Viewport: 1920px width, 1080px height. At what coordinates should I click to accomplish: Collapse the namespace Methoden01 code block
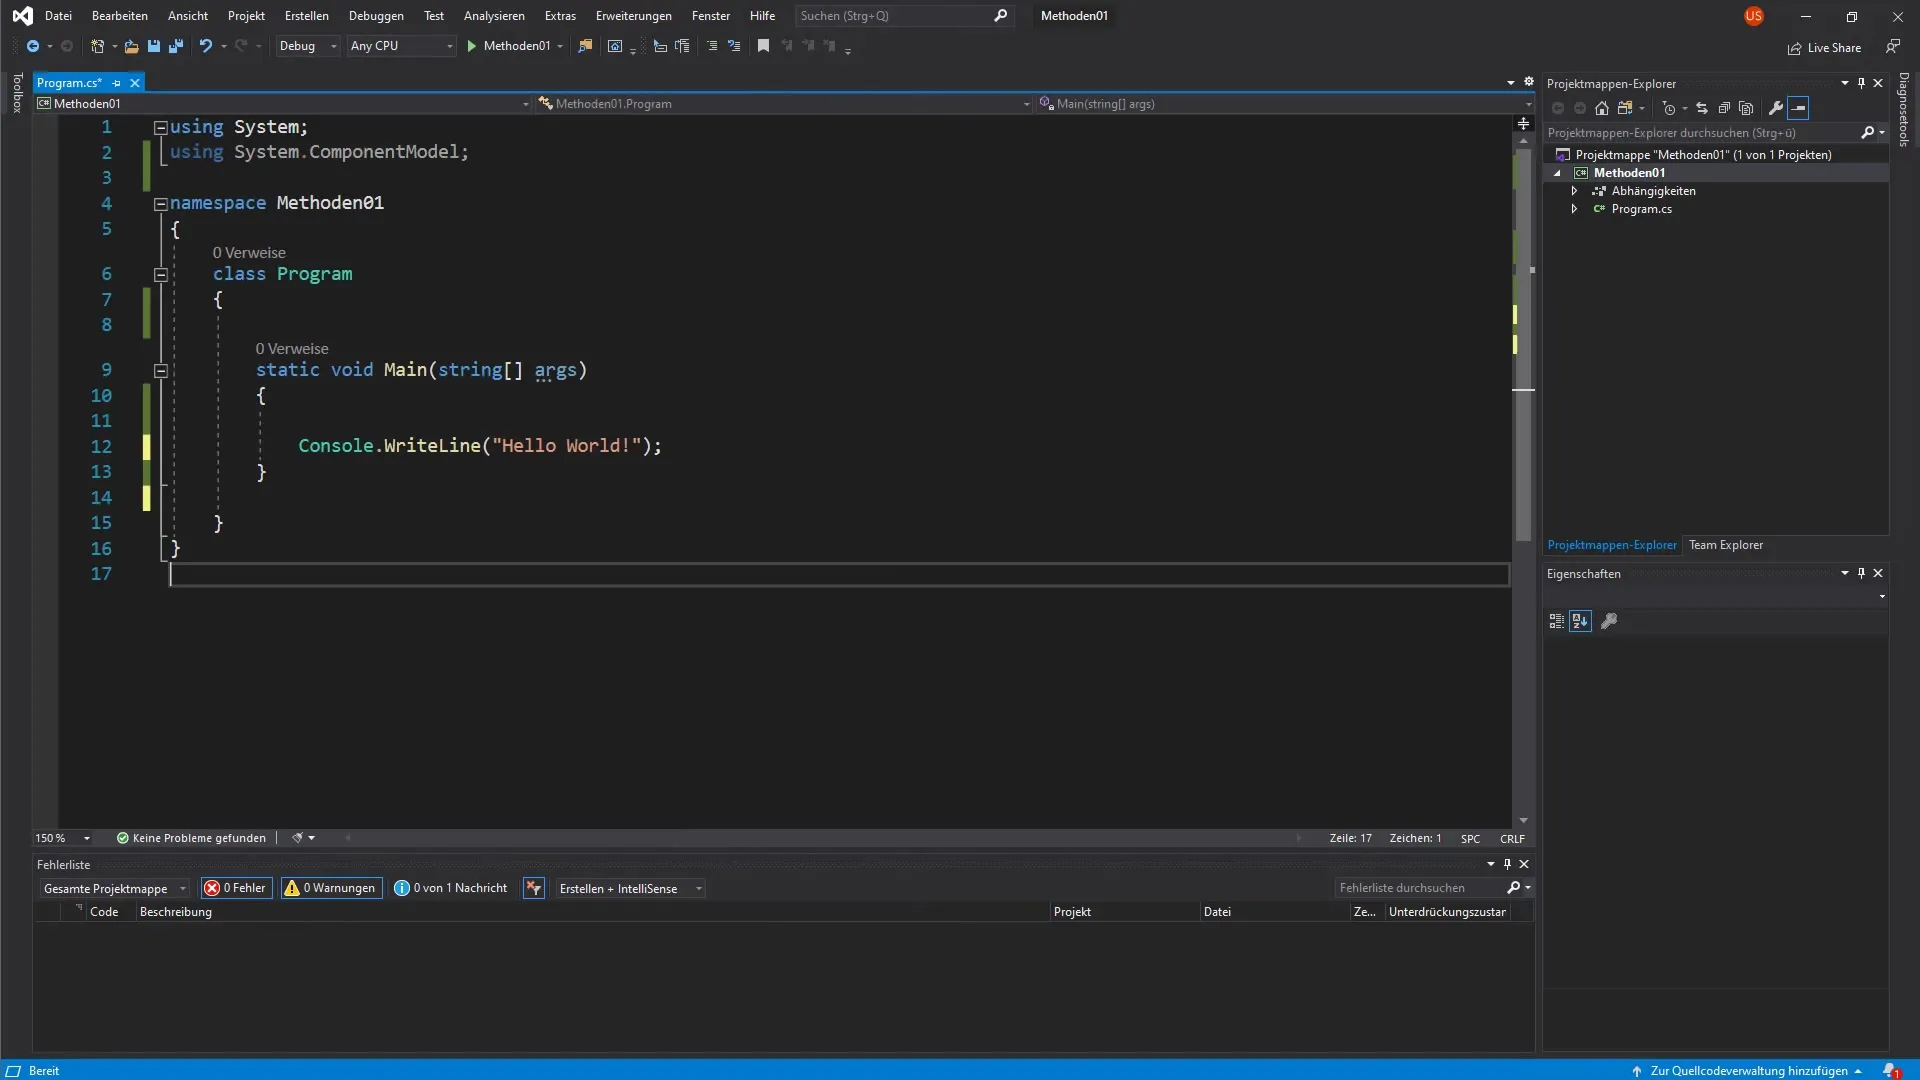click(160, 204)
